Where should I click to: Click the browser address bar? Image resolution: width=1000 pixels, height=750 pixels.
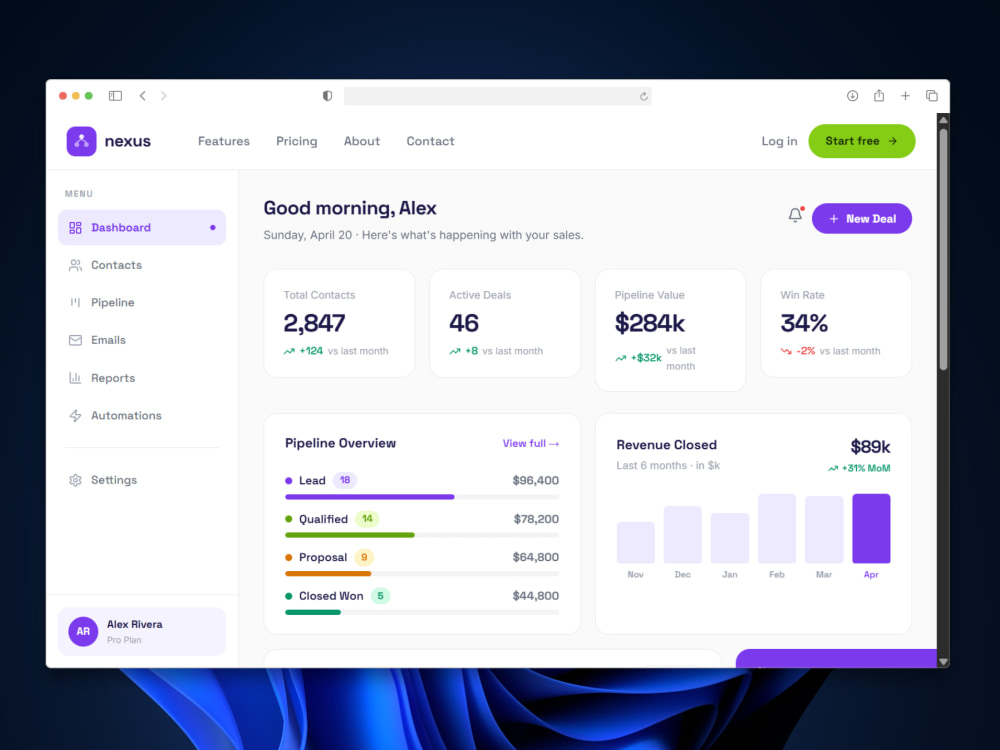[497, 96]
